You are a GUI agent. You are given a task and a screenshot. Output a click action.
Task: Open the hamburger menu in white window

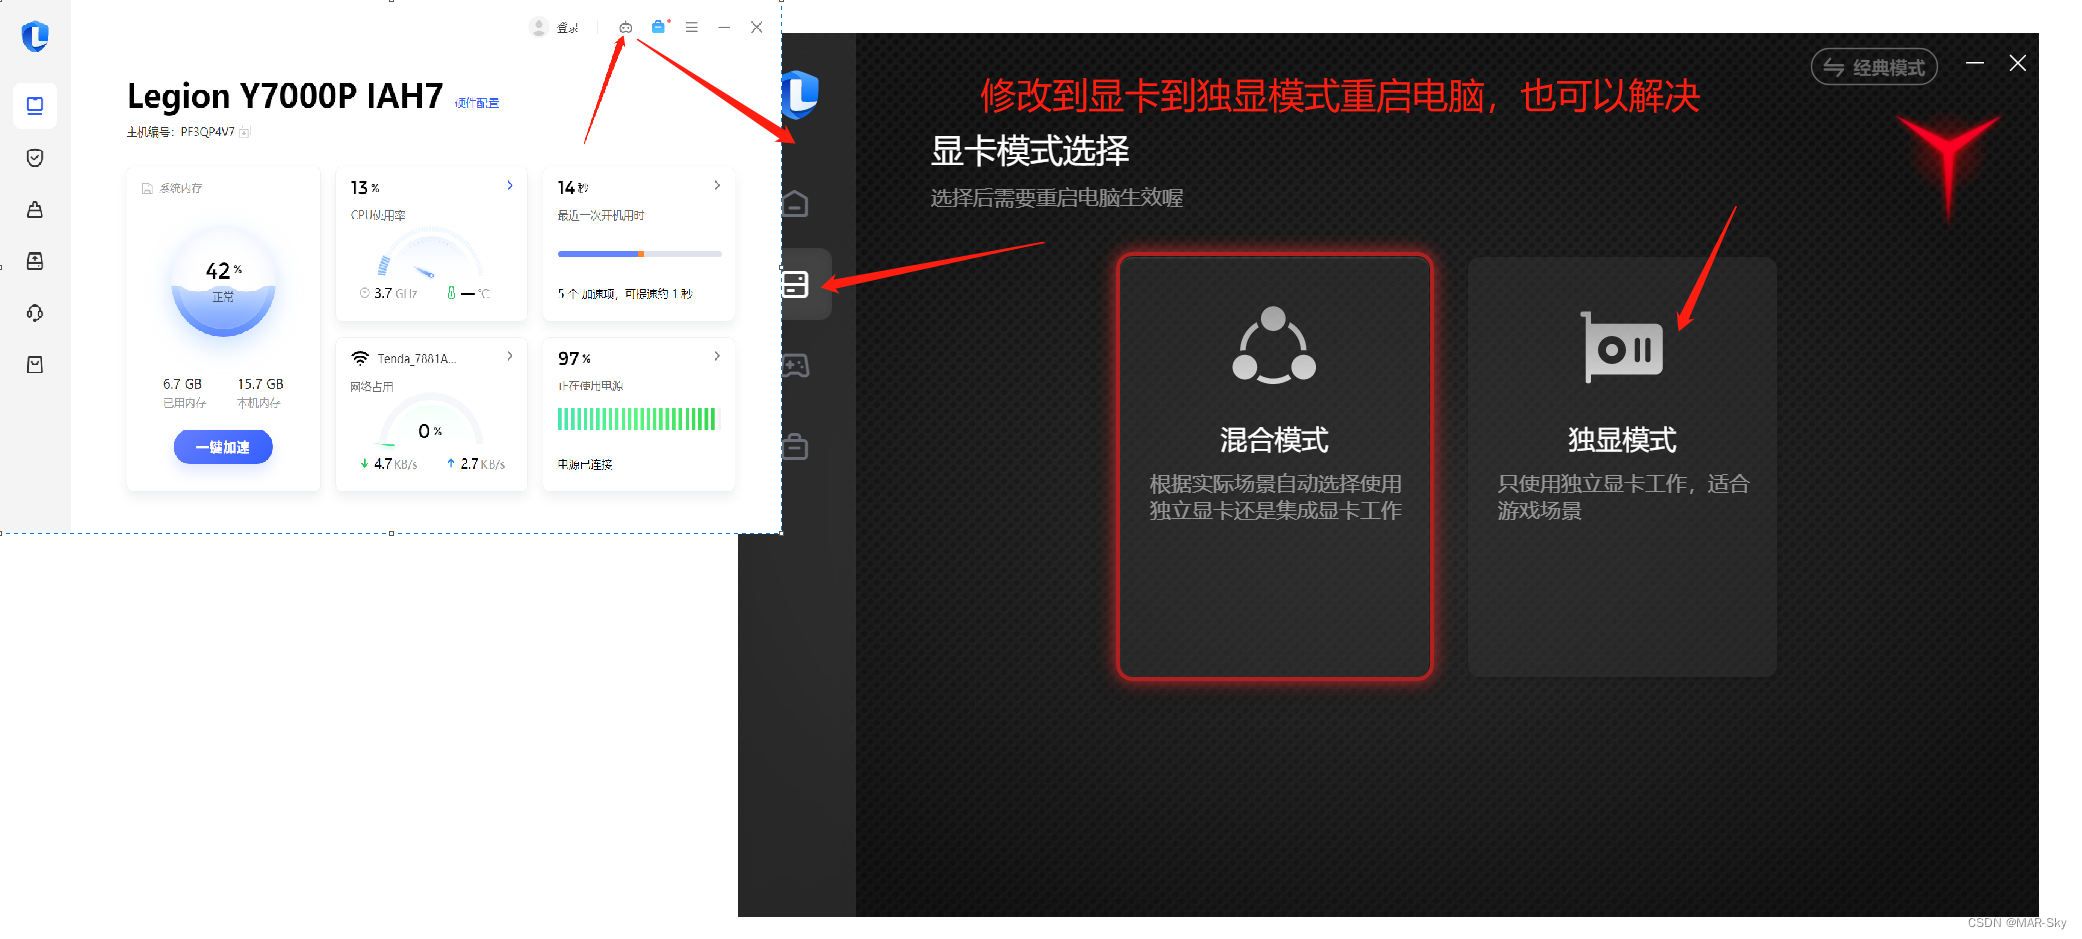tap(692, 27)
